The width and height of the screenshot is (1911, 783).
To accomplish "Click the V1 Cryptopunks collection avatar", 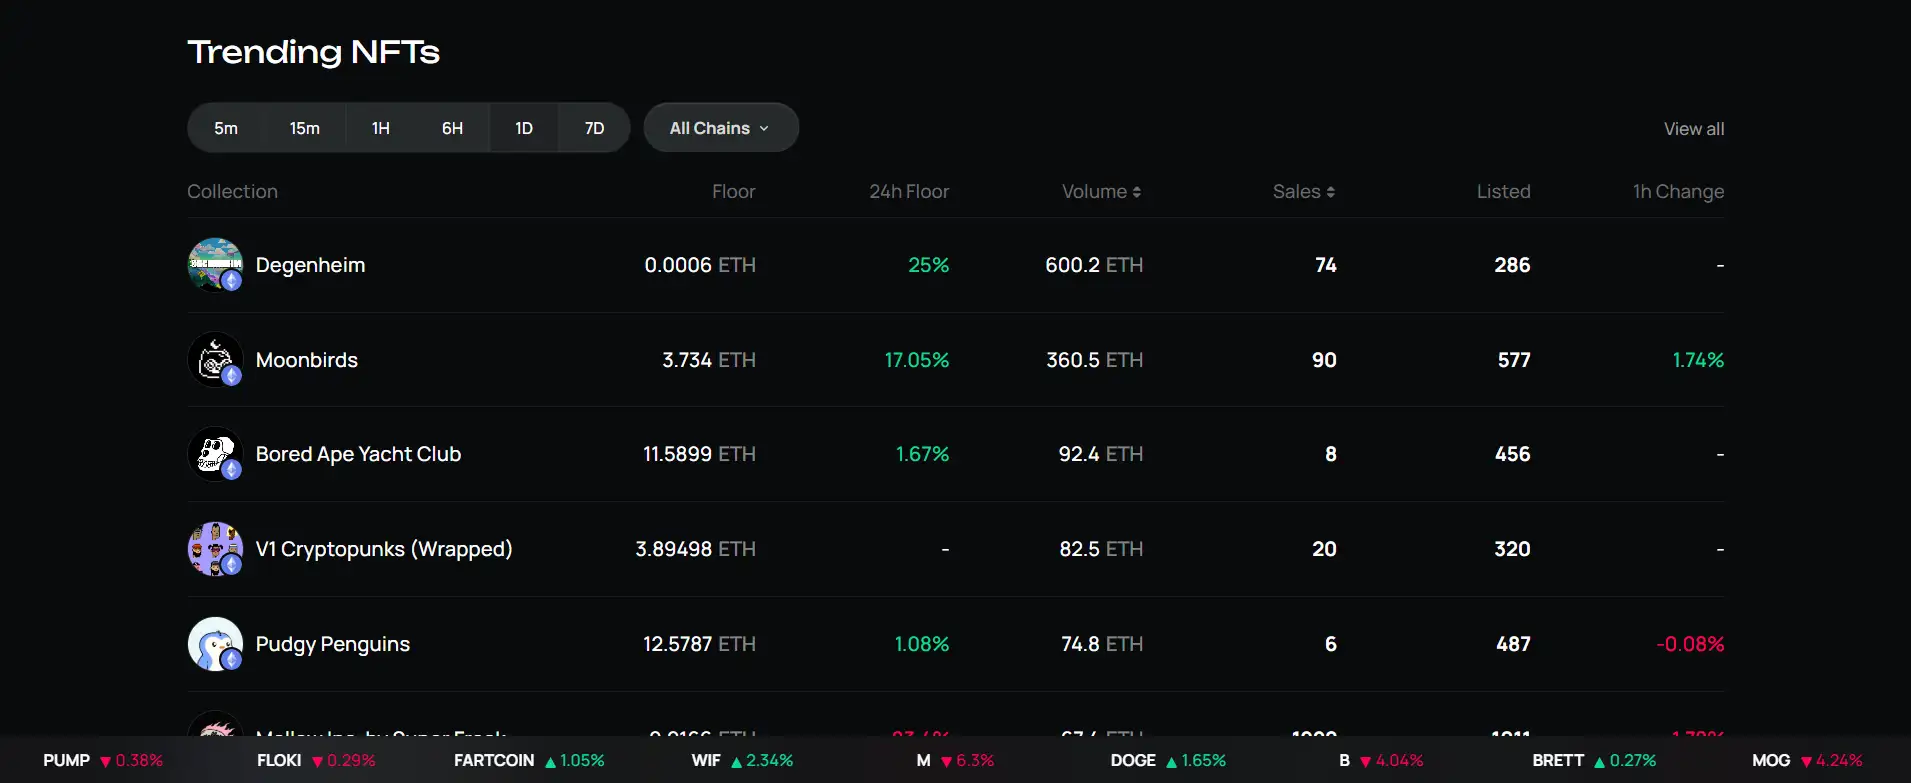I will coord(215,549).
